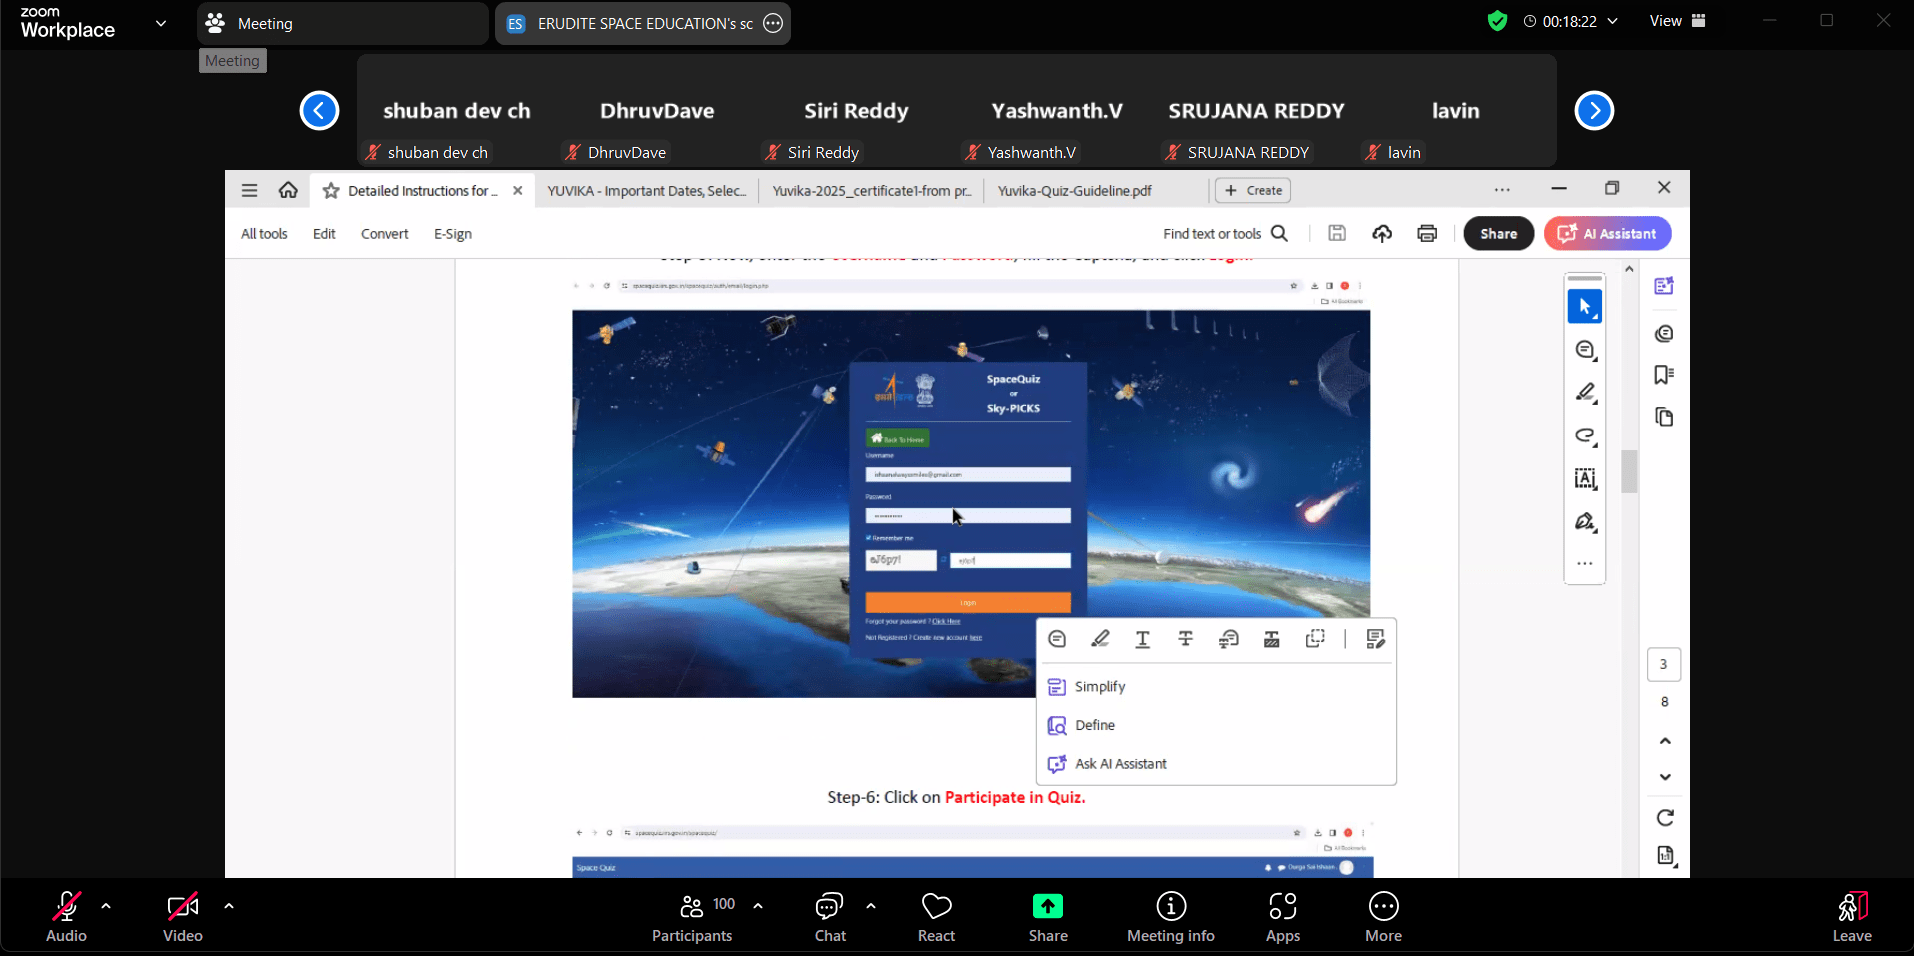Show next participants with right arrow

tap(1594, 110)
